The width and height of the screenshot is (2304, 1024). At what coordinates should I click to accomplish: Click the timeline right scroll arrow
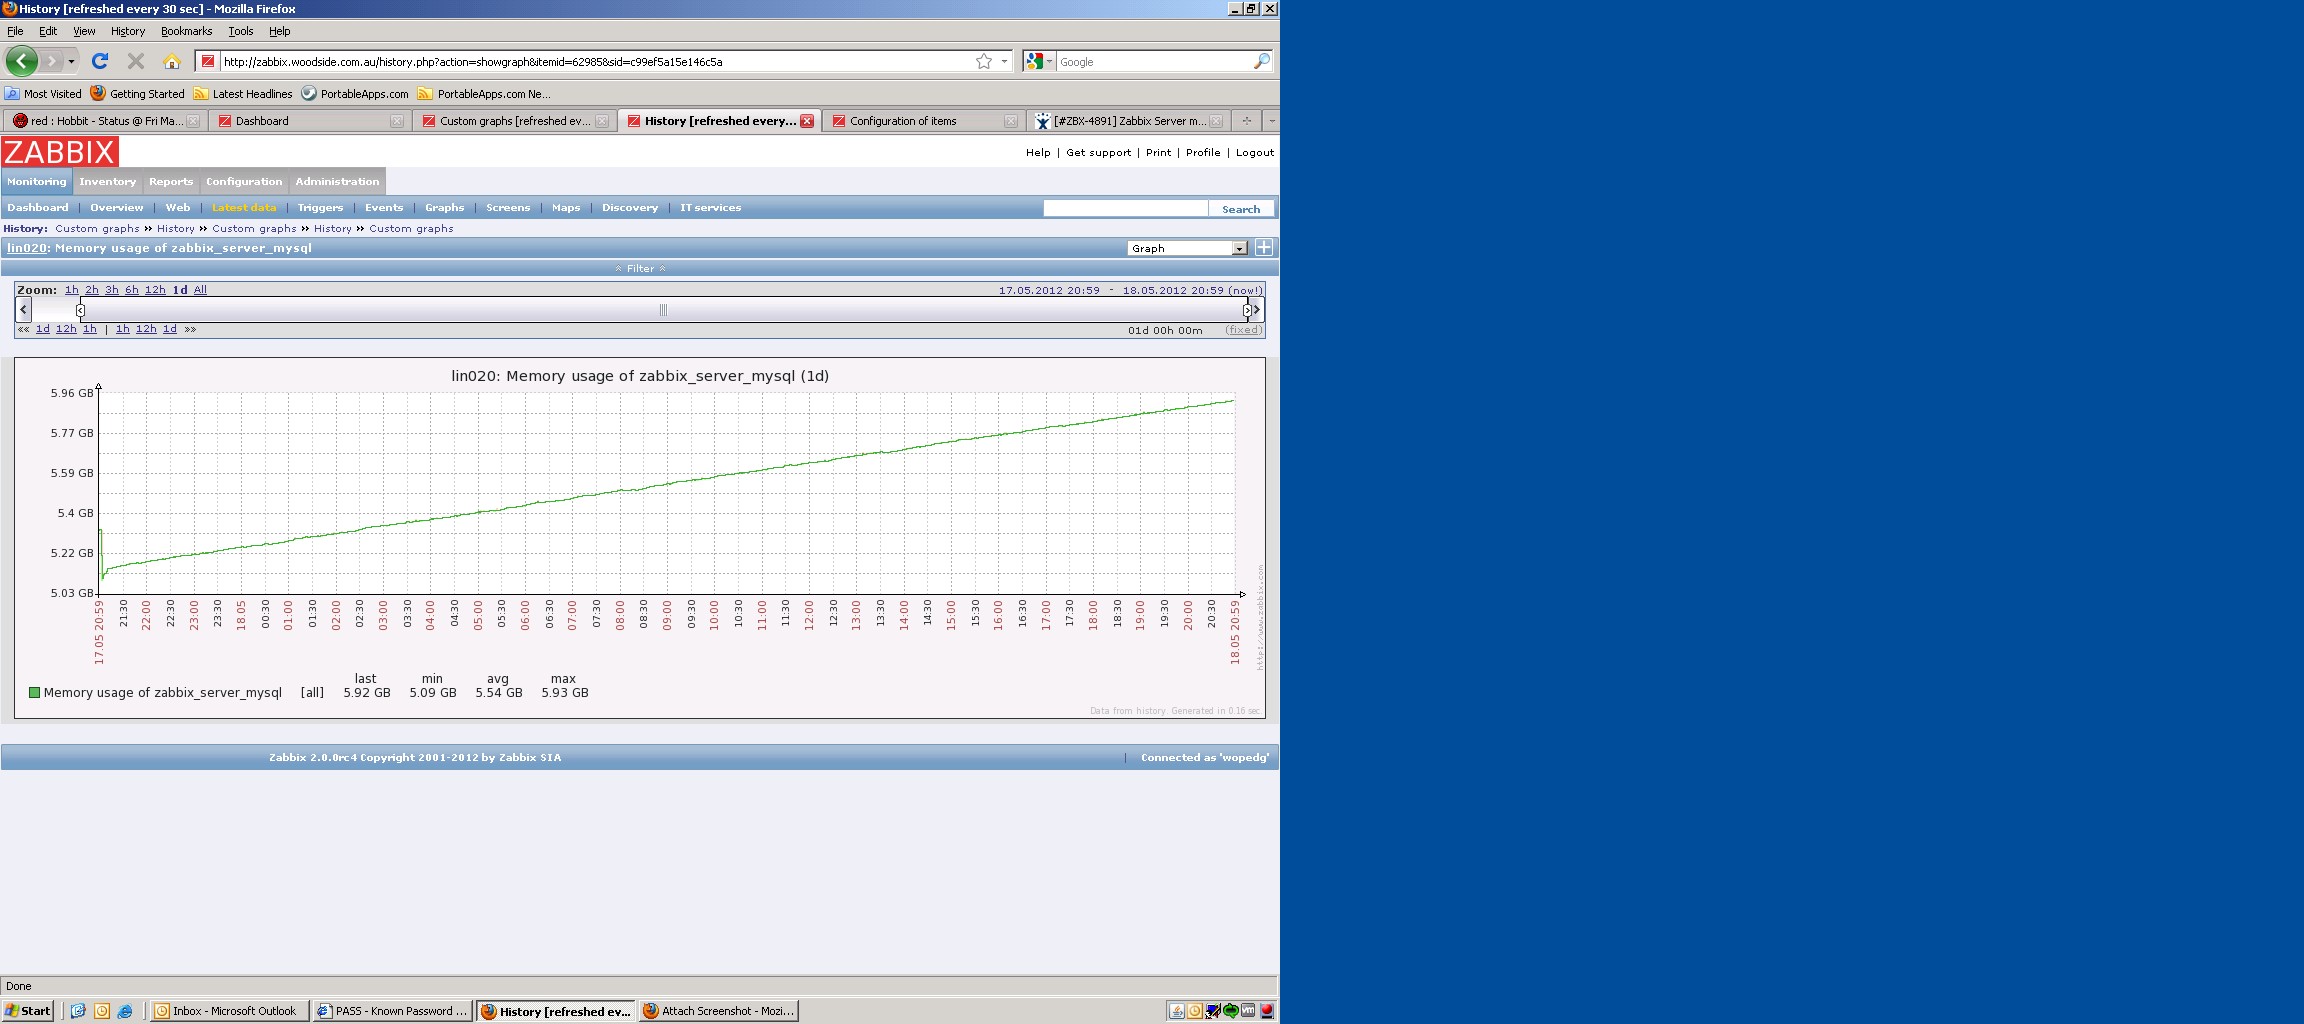tap(1257, 310)
